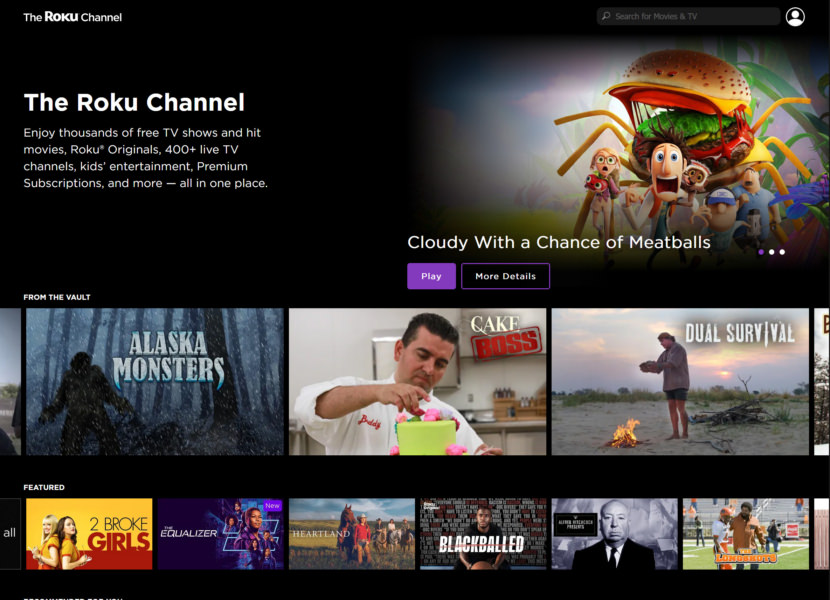The height and width of the screenshot is (600, 830).
Task: Open the Blackballed movie
Action: tap(484, 533)
